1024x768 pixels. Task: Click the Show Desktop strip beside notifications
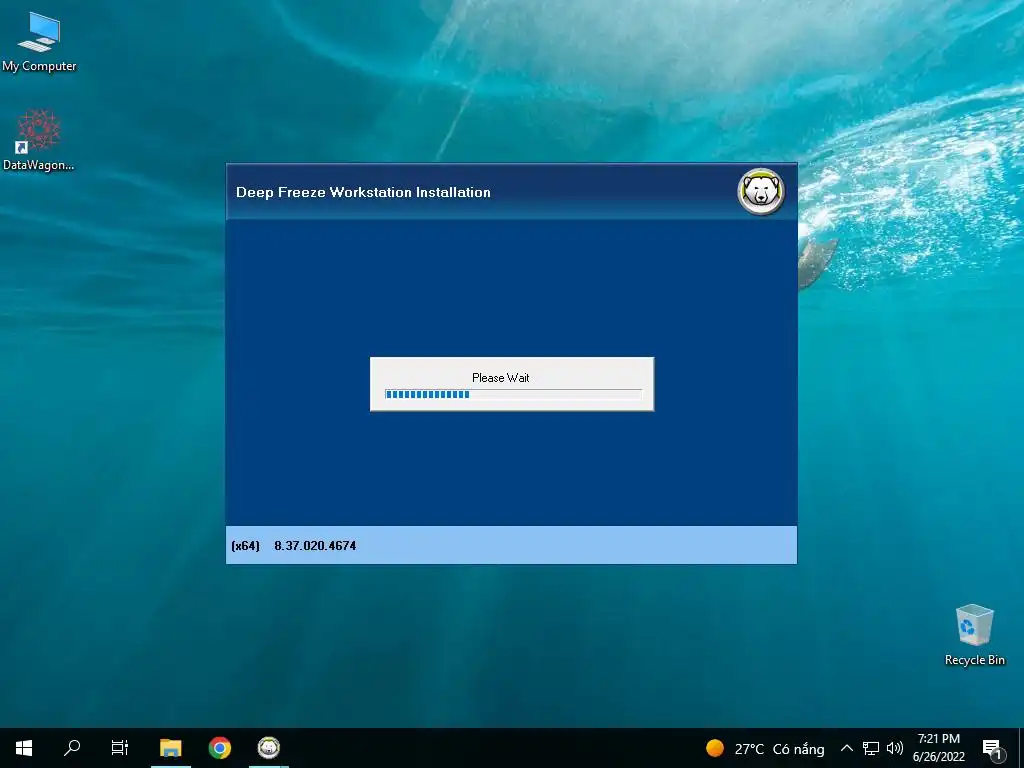pyautogui.click(x=1021, y=748)
